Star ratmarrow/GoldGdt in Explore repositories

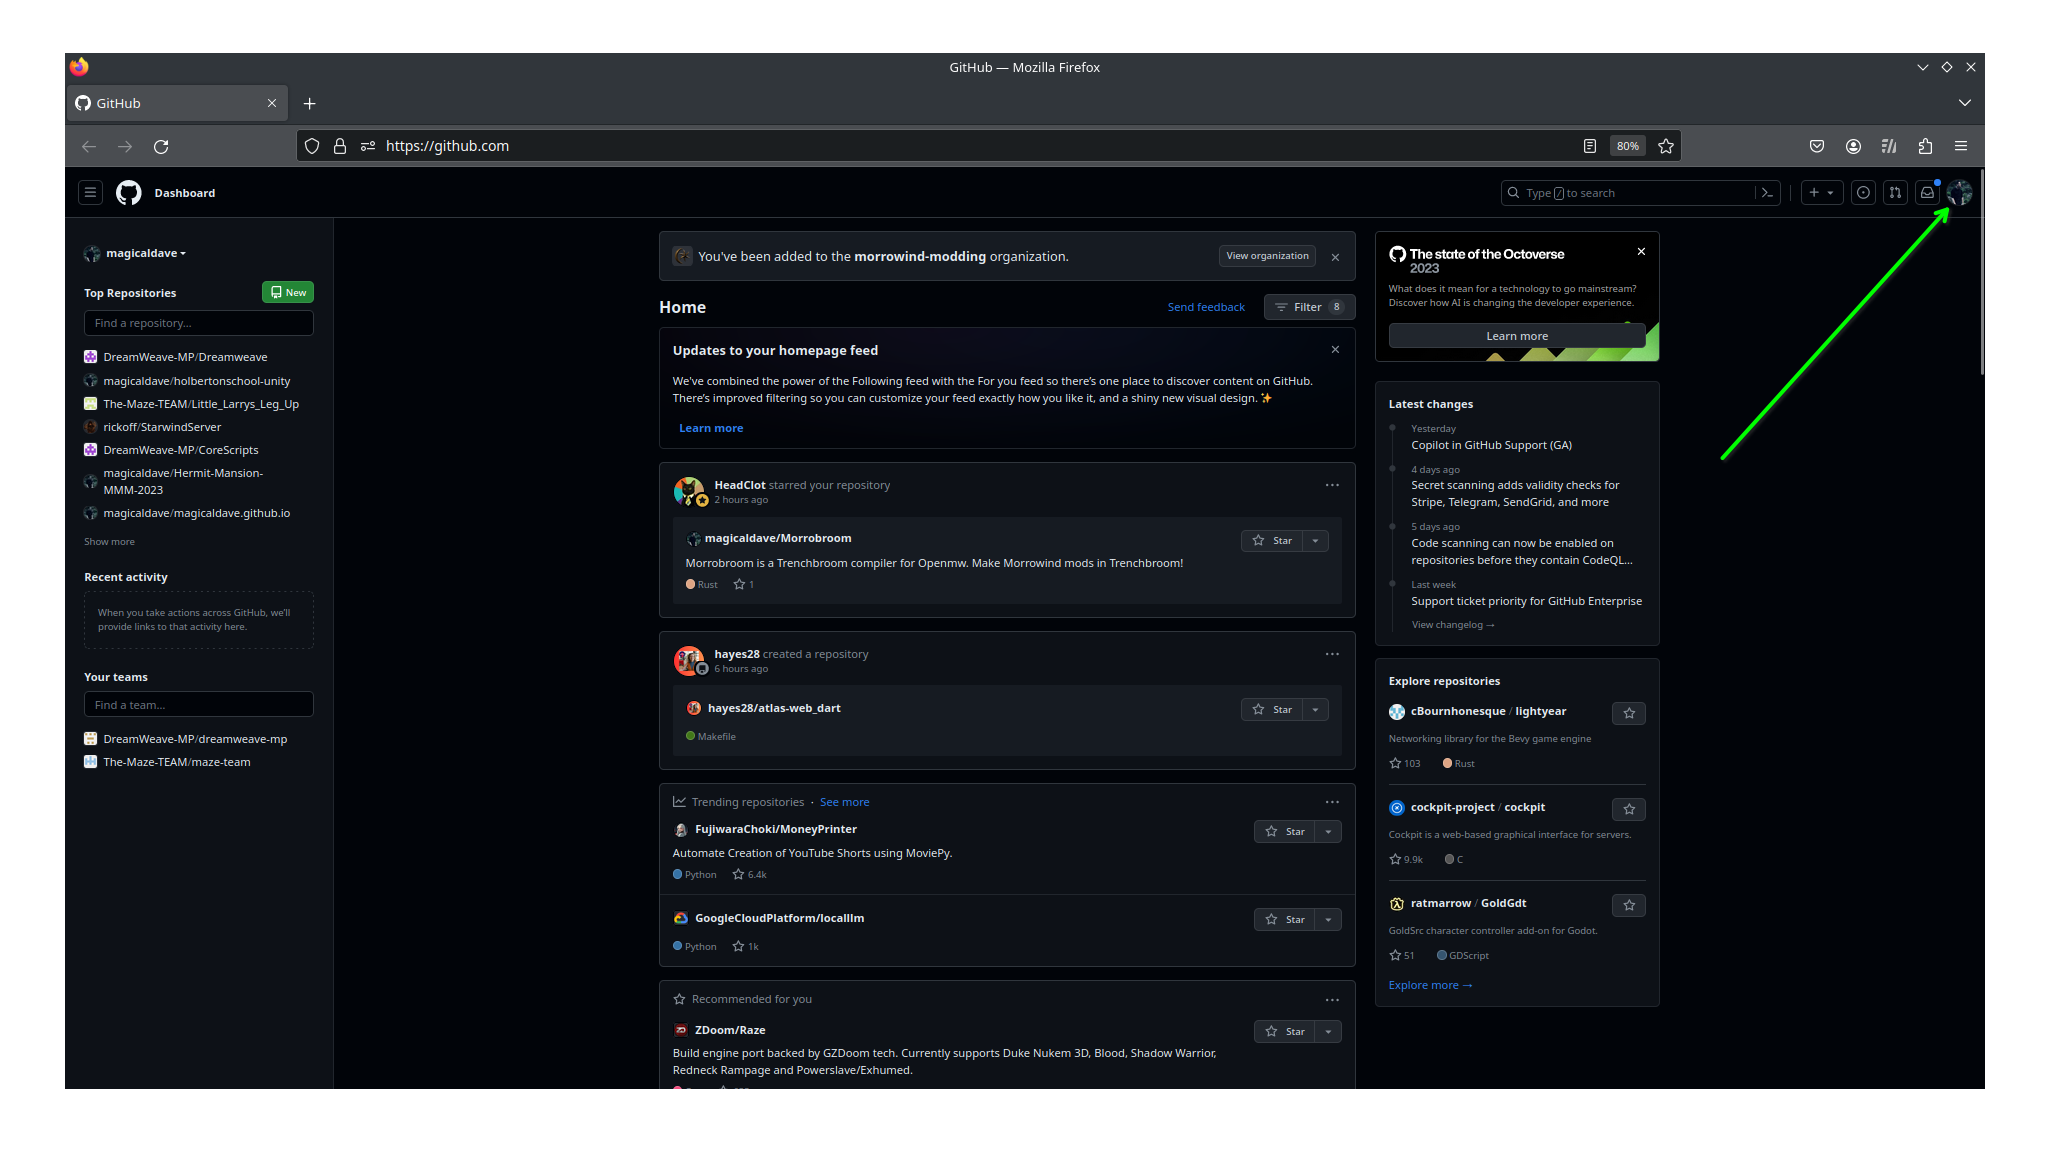(1629, 905)
